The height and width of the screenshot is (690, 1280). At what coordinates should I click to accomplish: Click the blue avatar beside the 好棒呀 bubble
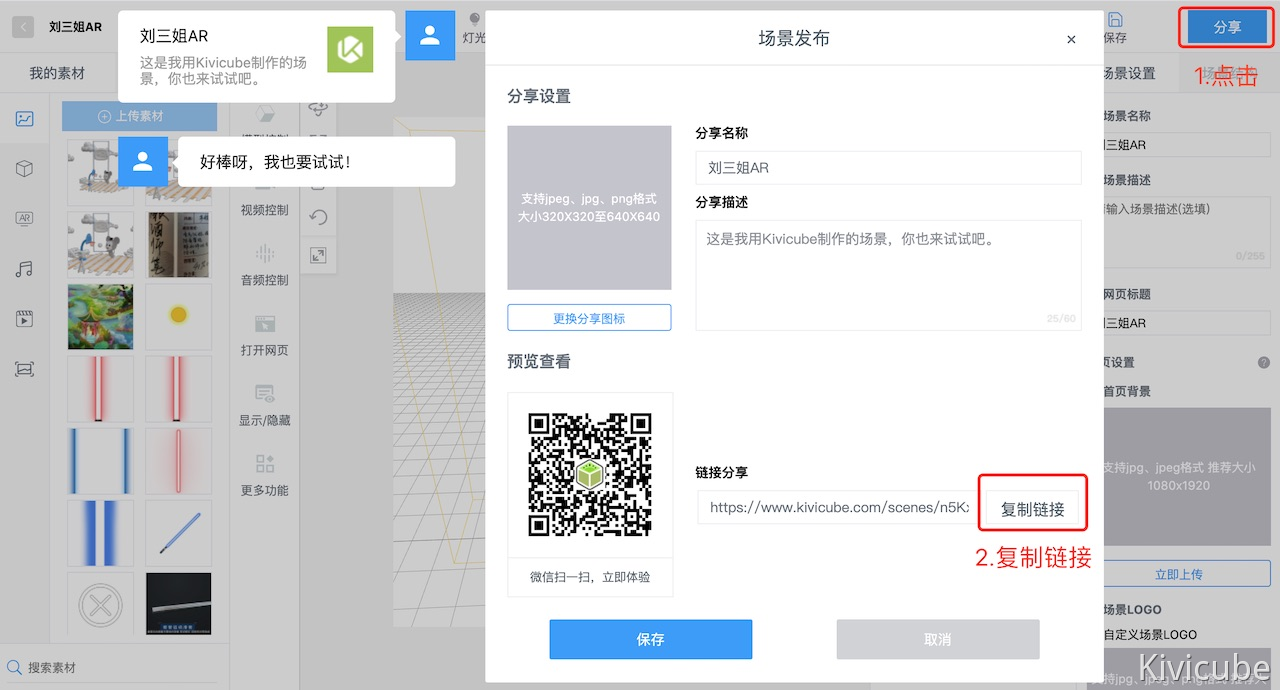tap(143, 161)
